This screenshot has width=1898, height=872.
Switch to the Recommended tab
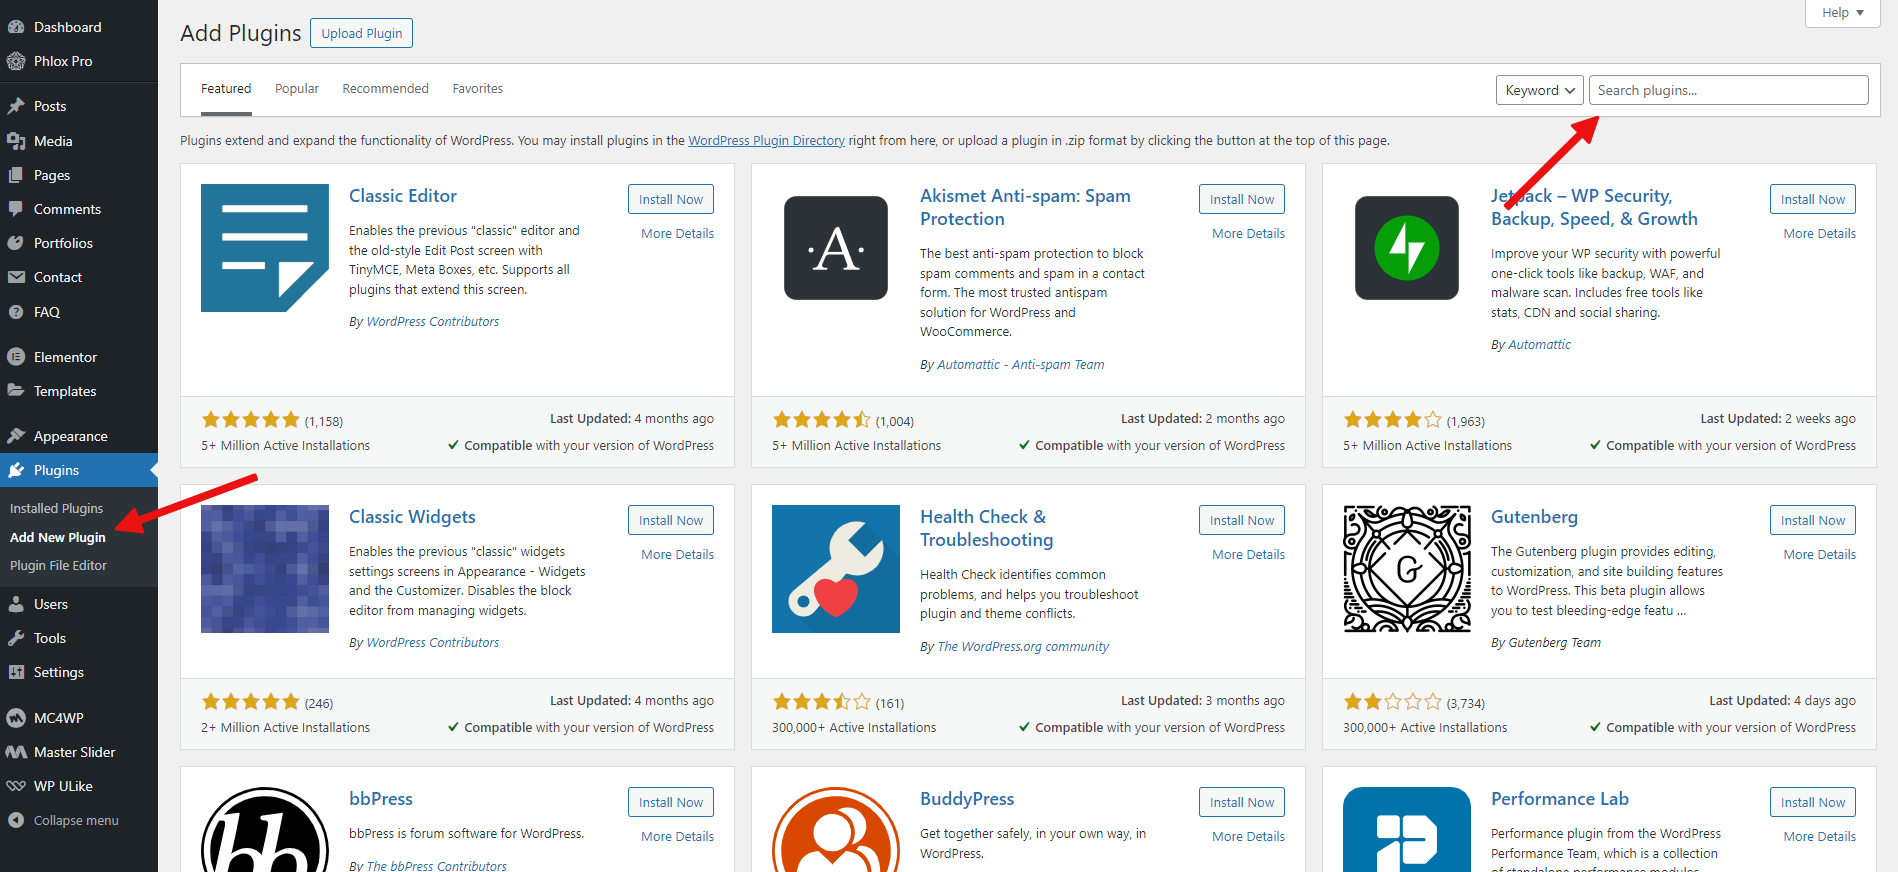pyautogui.click(x=385, y=89)
